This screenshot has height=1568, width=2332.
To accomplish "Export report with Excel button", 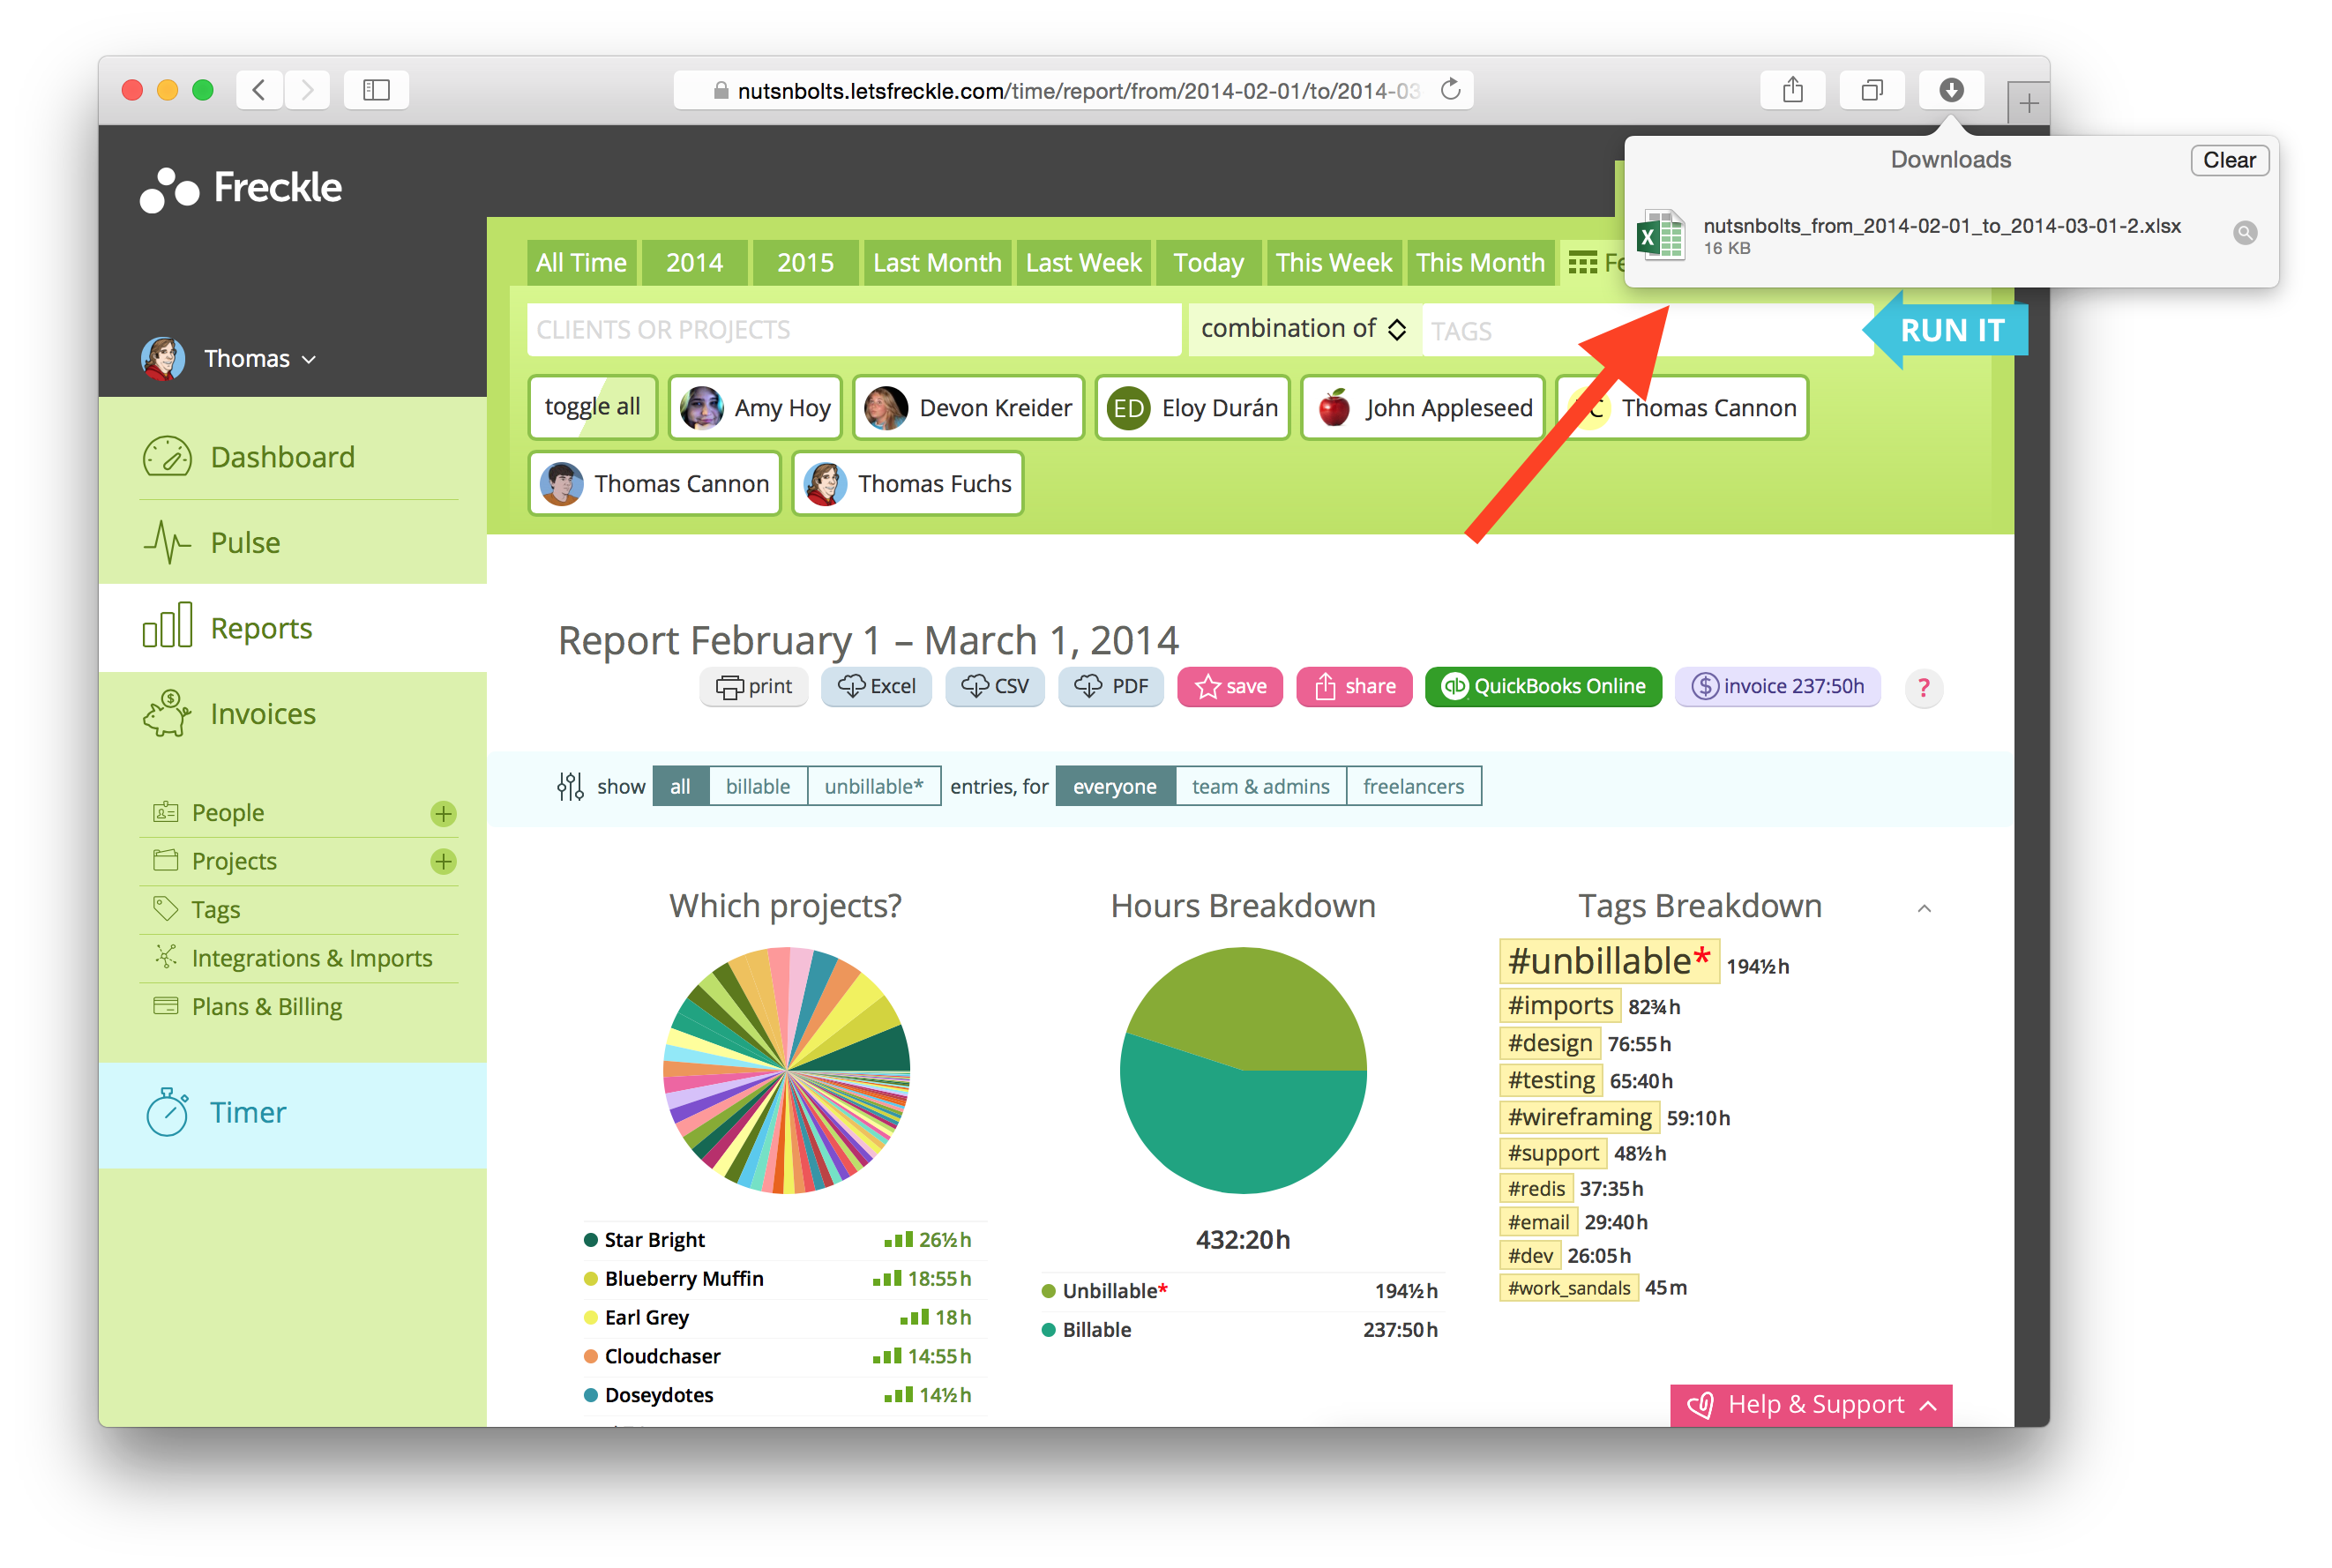I will coord(876,687).
